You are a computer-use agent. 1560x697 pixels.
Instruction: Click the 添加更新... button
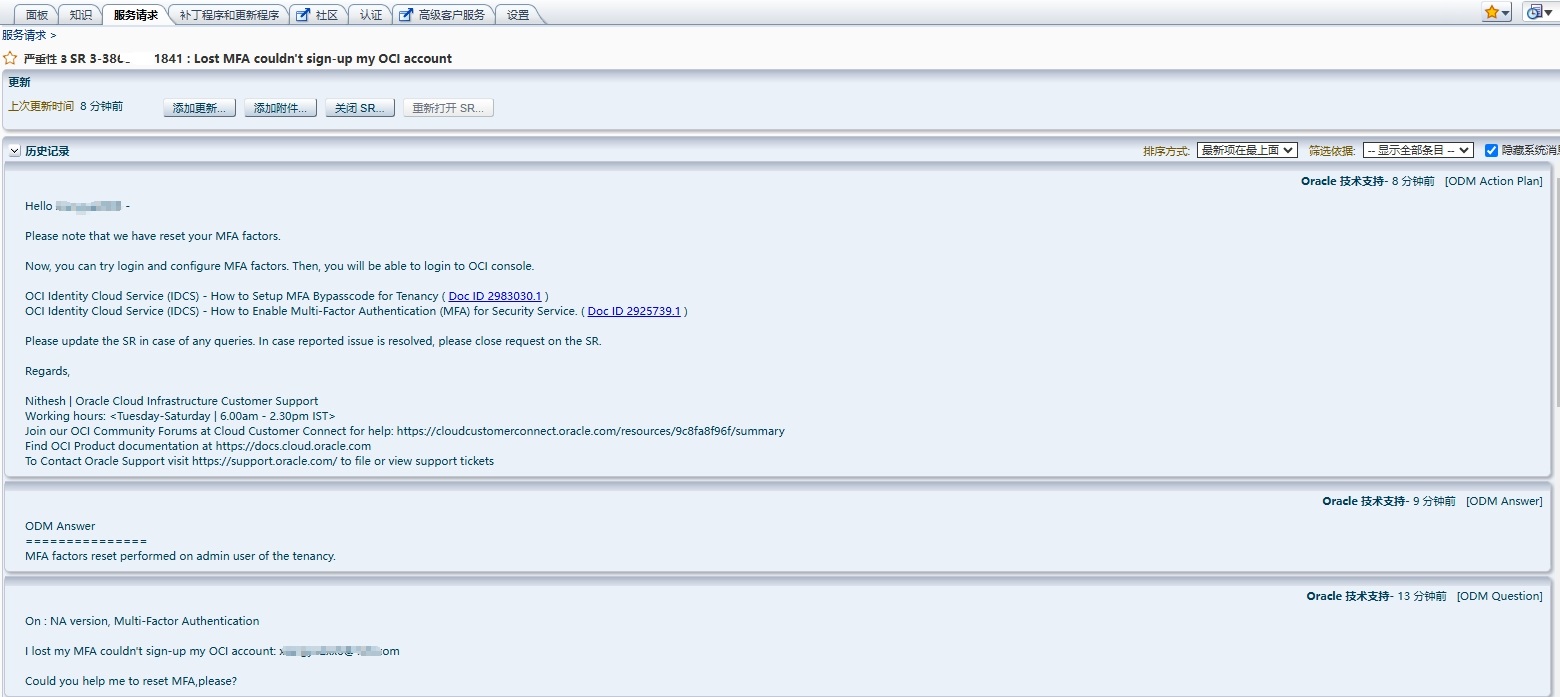coord(200,108)
